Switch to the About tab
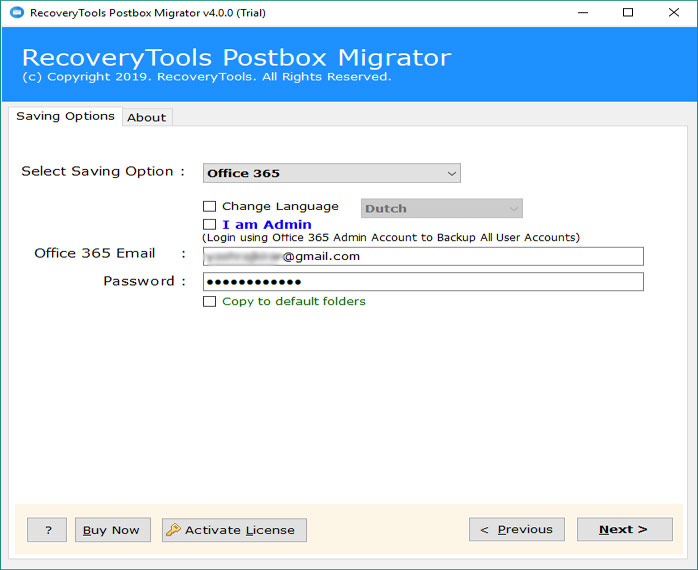698x570 pixels. click(147, 118)
